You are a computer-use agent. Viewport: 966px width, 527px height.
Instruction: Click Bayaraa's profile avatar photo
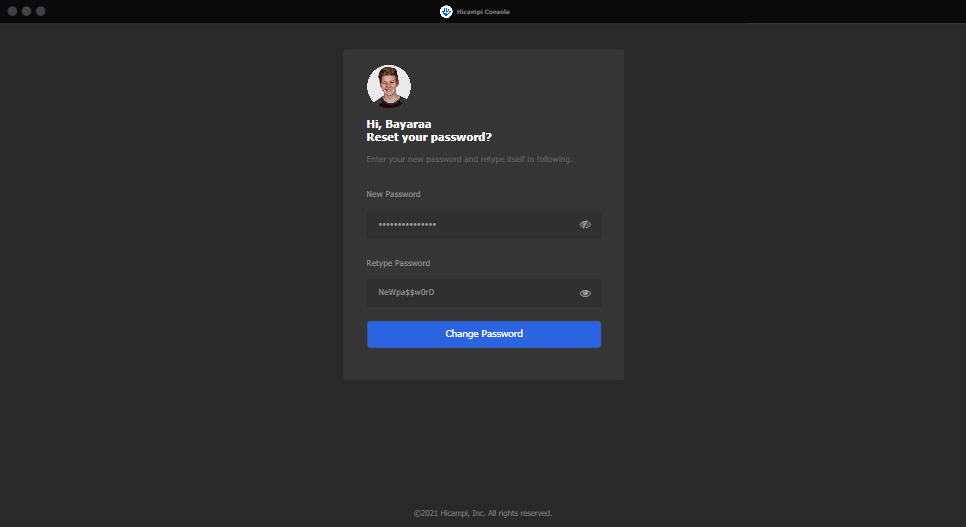(389, 86)
